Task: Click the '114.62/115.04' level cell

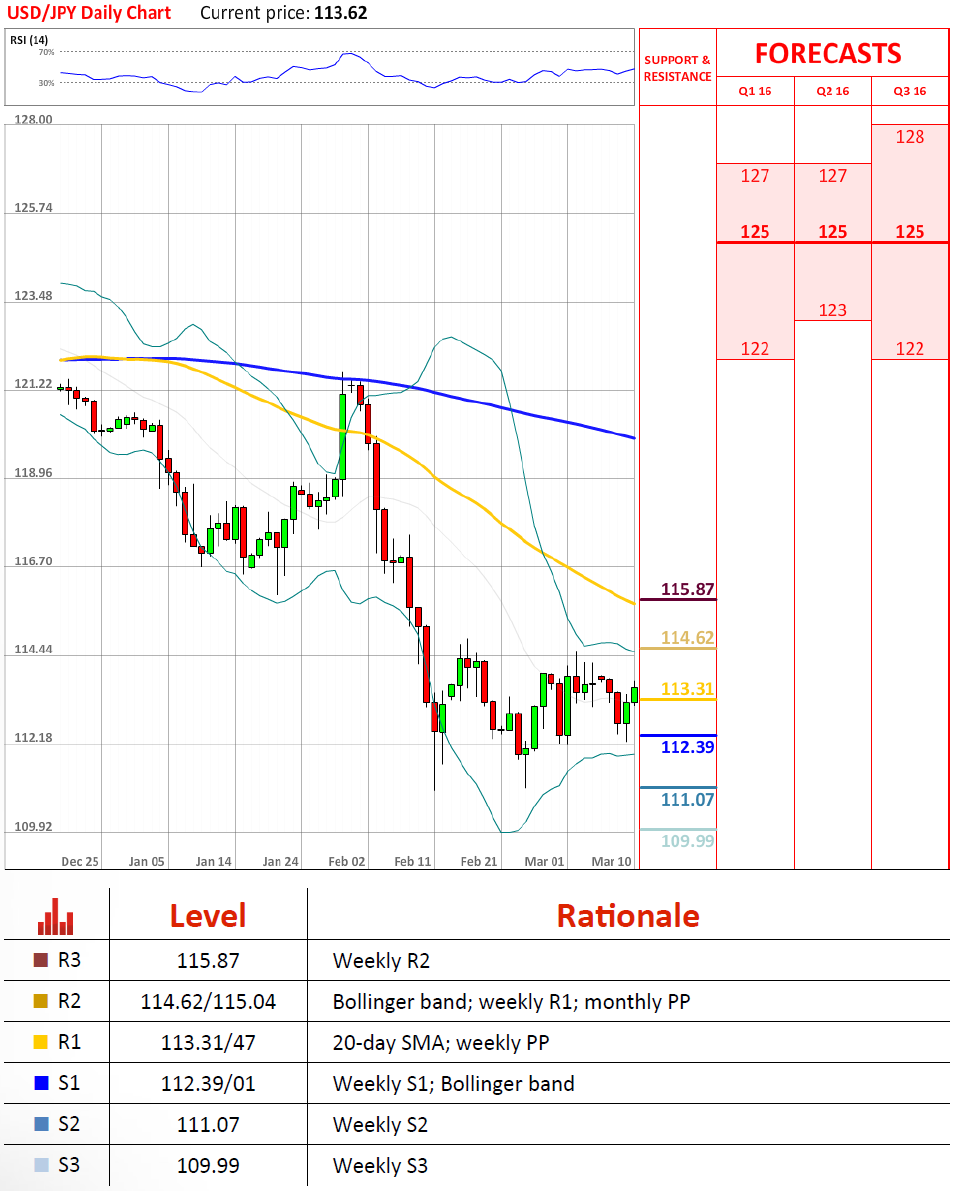Action: pos(208,1002)
